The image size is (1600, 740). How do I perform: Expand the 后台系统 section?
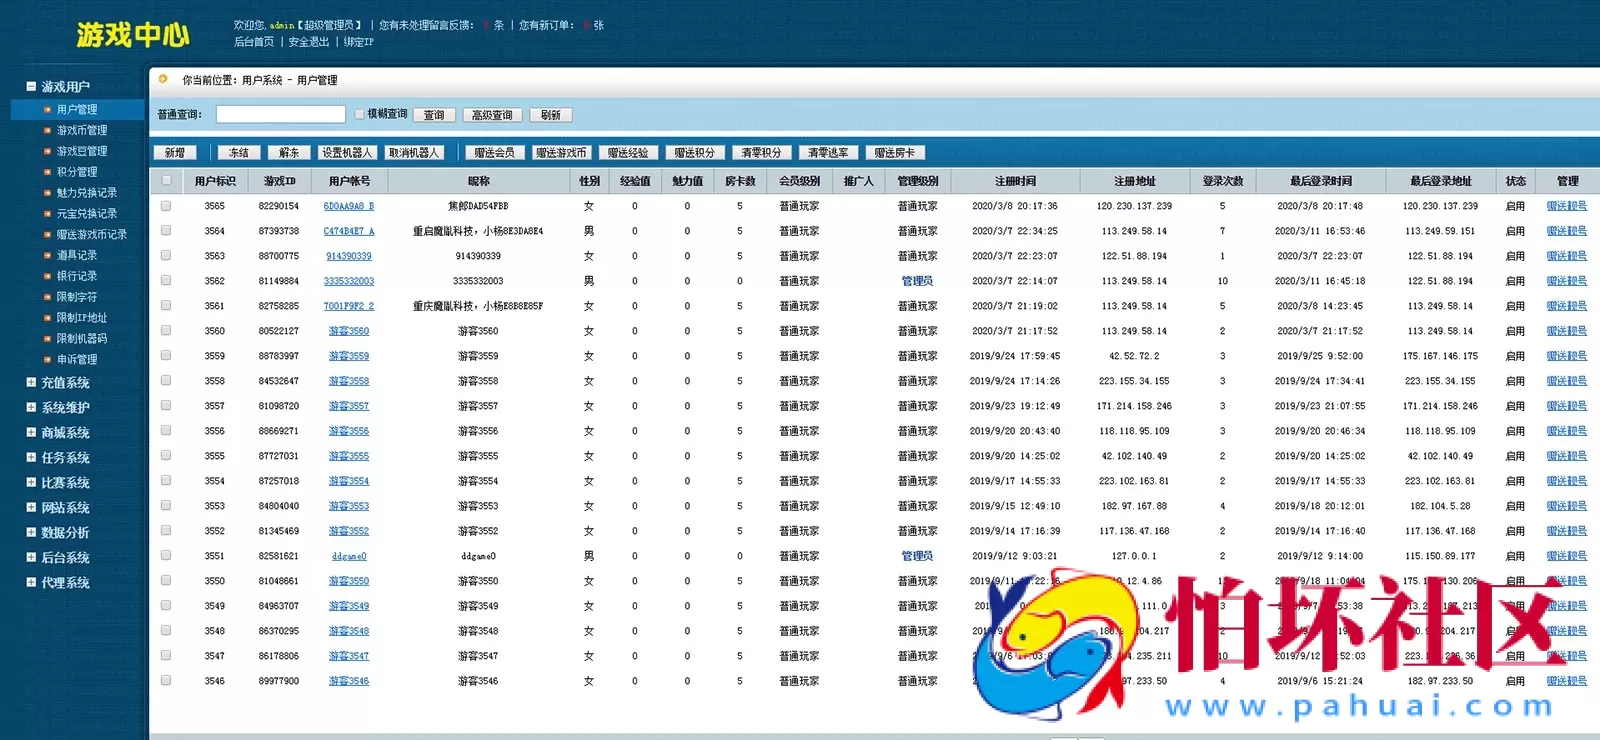point(32,558)
